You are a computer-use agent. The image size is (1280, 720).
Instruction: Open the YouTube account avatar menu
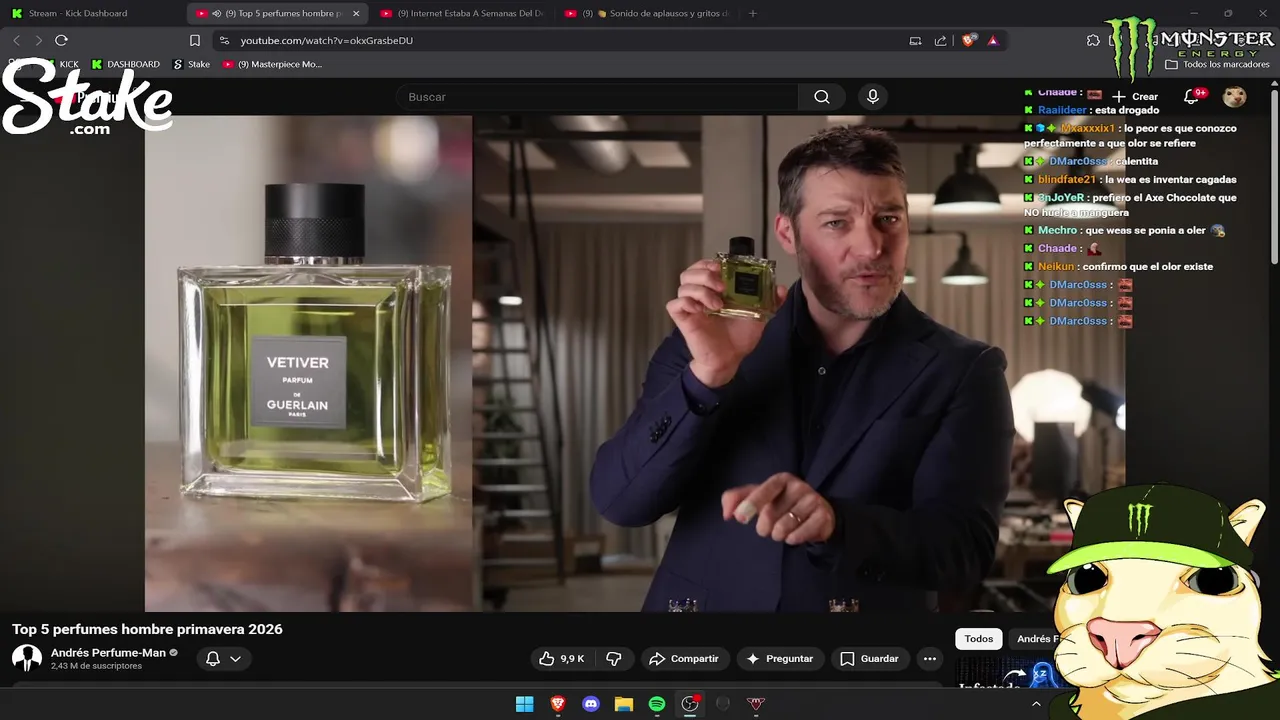click(x=1235, y=97)
